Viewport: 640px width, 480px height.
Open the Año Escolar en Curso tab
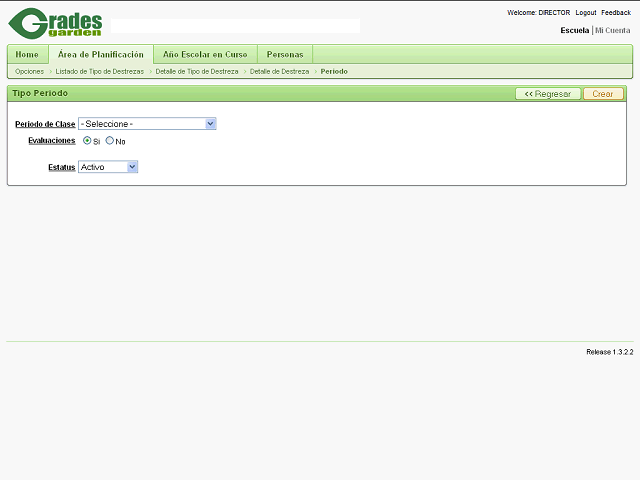(x=205, y=54)
